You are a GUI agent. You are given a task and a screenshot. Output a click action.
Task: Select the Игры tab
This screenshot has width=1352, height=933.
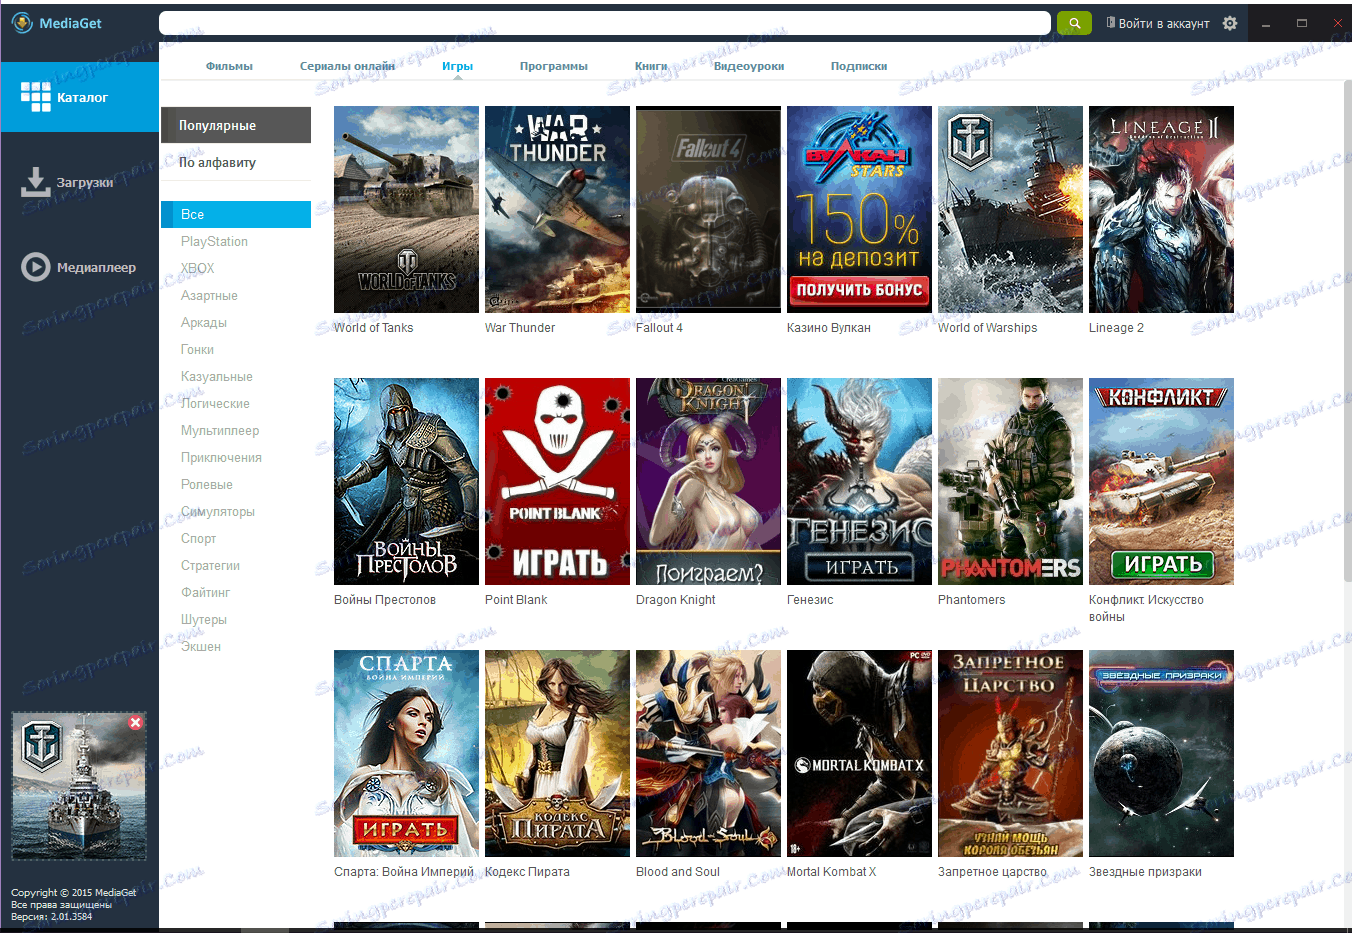point(457,66)
